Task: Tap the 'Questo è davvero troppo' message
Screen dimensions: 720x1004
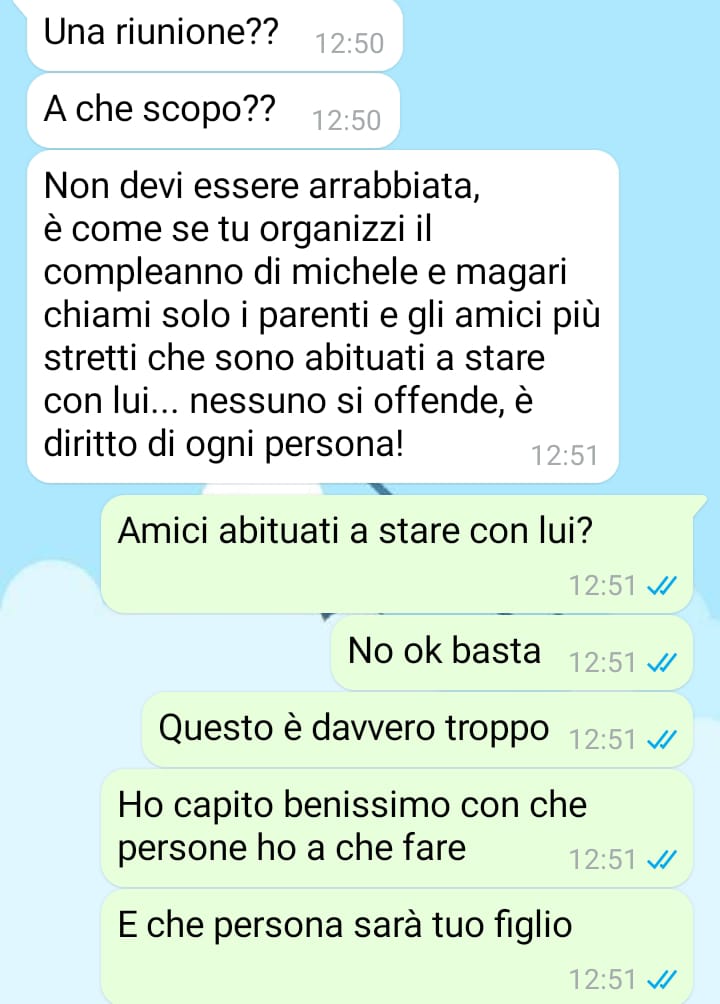Action: click(x=417, y=730)
